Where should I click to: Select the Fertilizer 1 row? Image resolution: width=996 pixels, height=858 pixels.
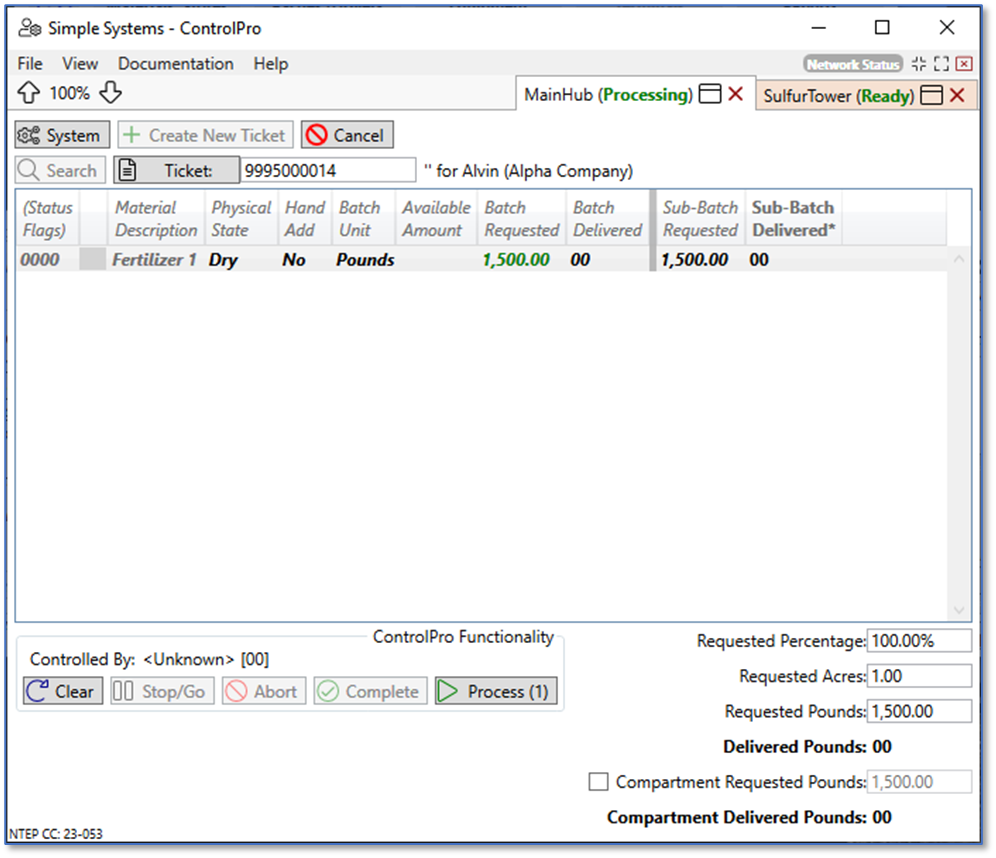[x=154, y=260]
